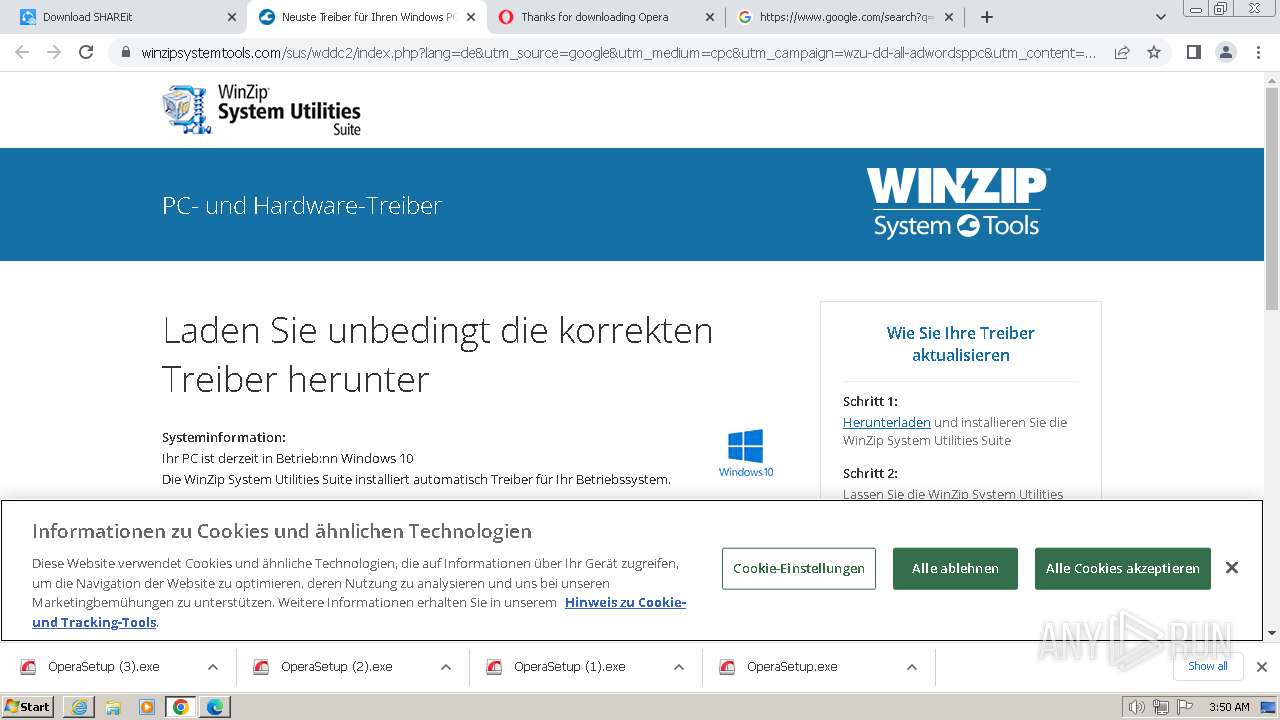Select Chrome in the taskbar
Screen dimensions: 1280x720
pyautogui.click(x=181, y=707)
